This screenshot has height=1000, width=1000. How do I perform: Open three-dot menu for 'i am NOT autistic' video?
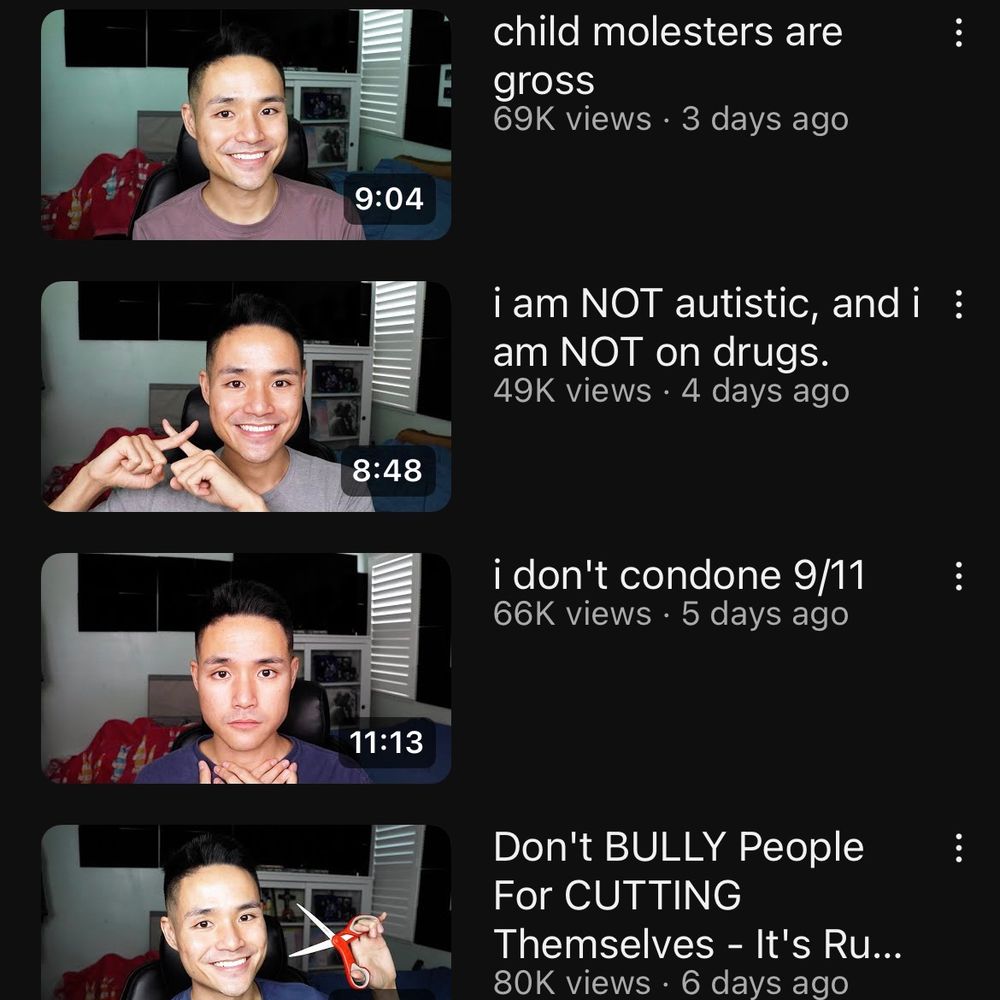pyautogui.click(x=958, y=304)
